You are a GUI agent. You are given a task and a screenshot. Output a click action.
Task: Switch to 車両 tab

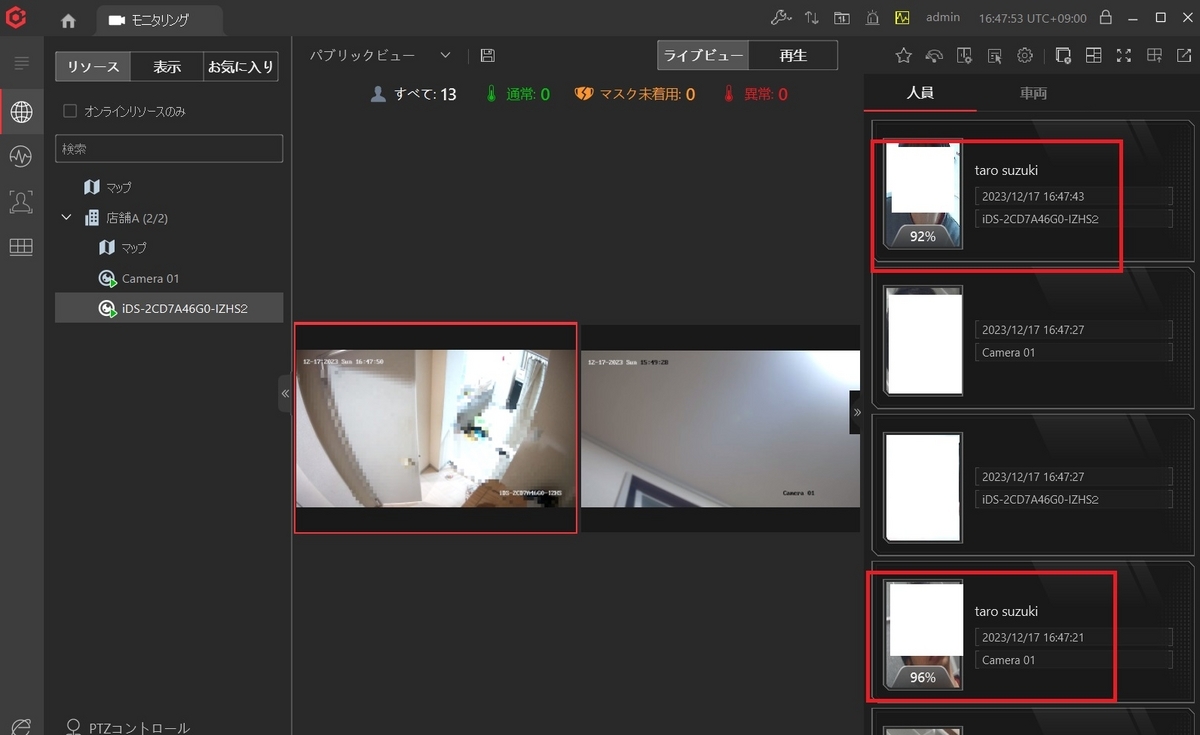1033,93
